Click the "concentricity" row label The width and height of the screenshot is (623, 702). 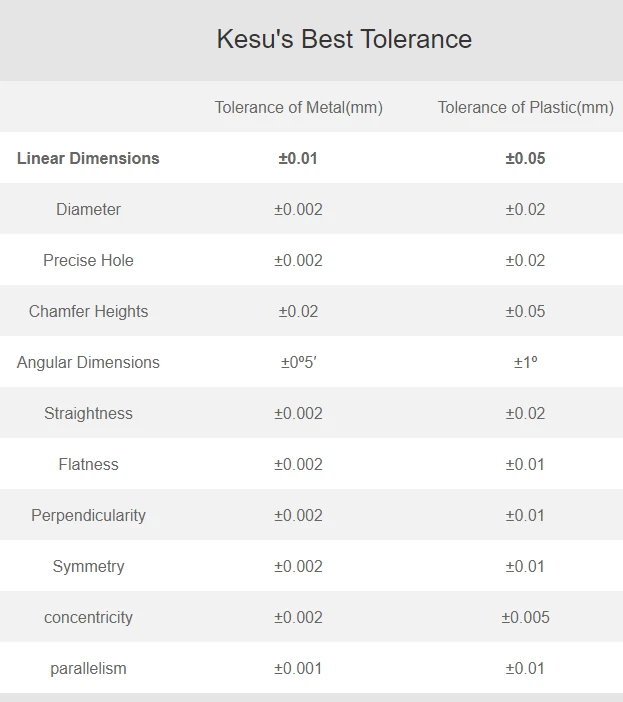point(88,617)
